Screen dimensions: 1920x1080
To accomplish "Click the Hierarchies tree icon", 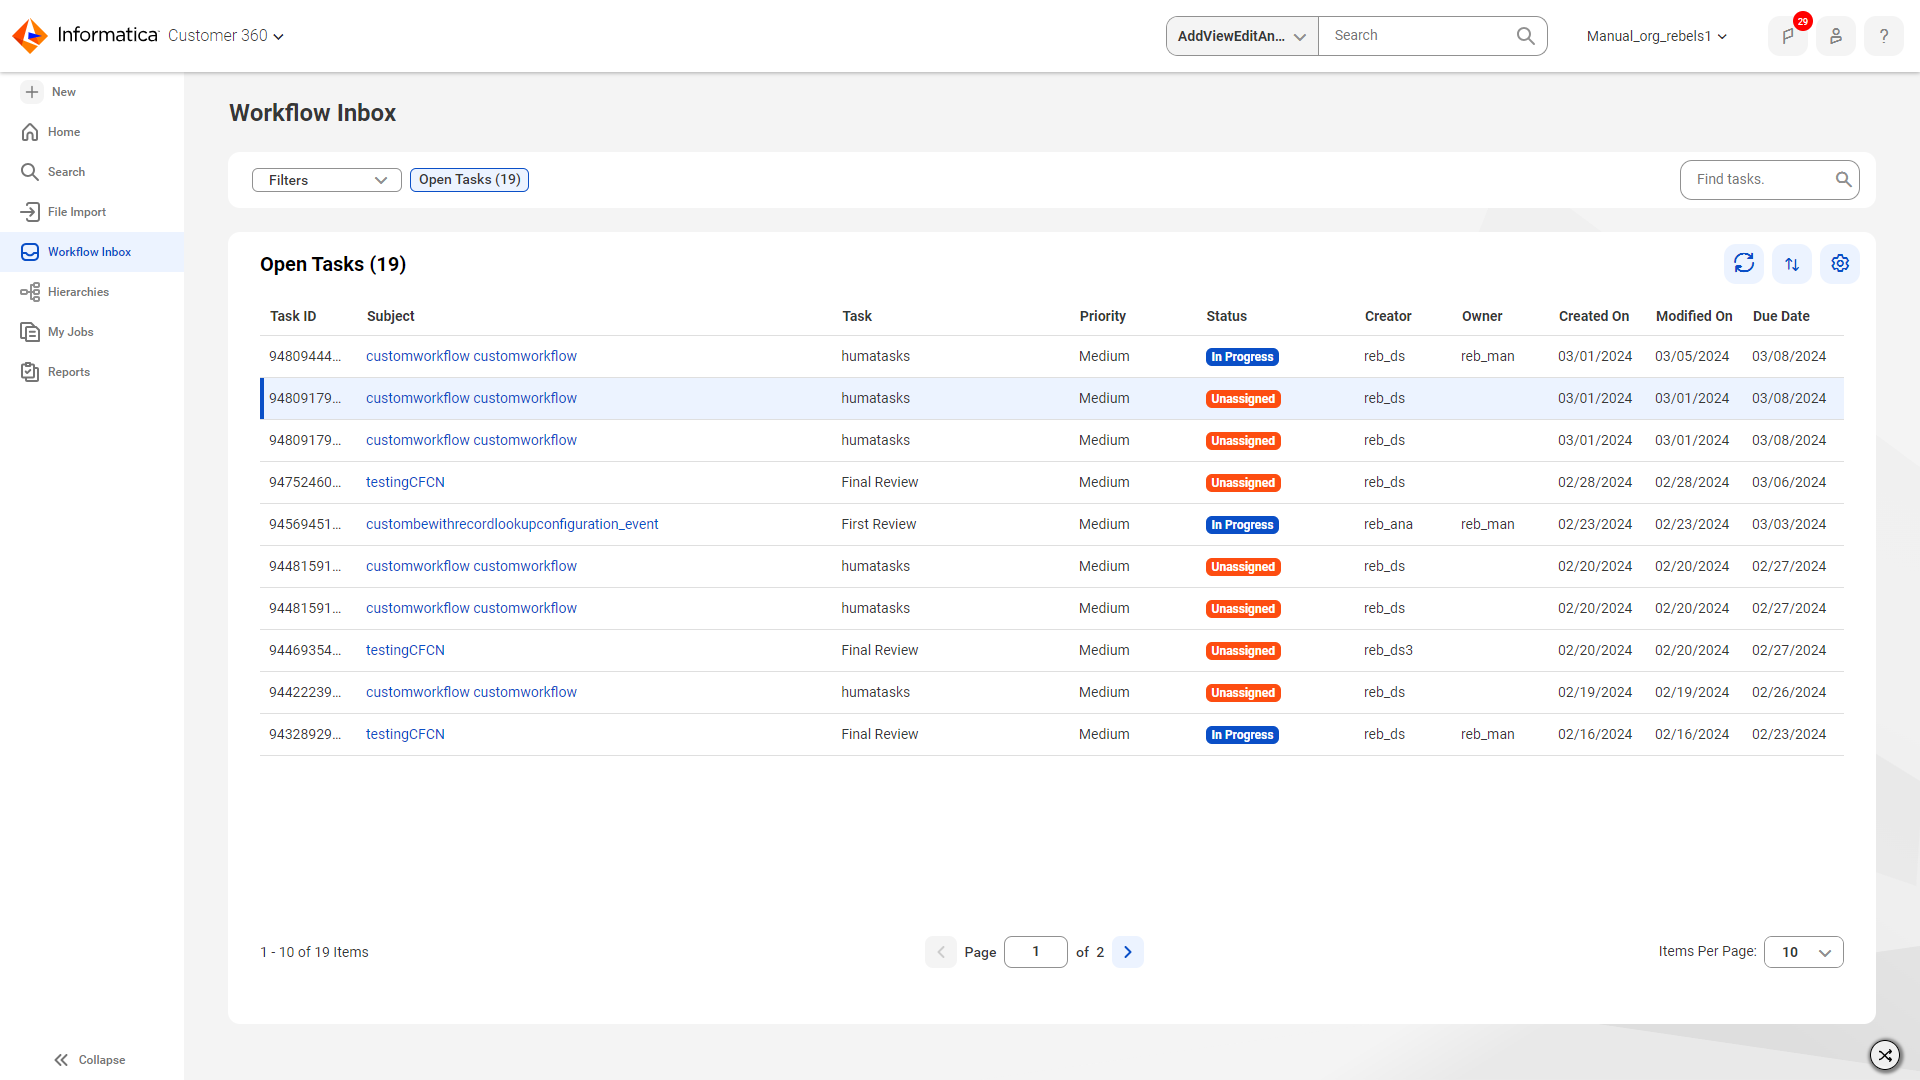I will 30,292.
